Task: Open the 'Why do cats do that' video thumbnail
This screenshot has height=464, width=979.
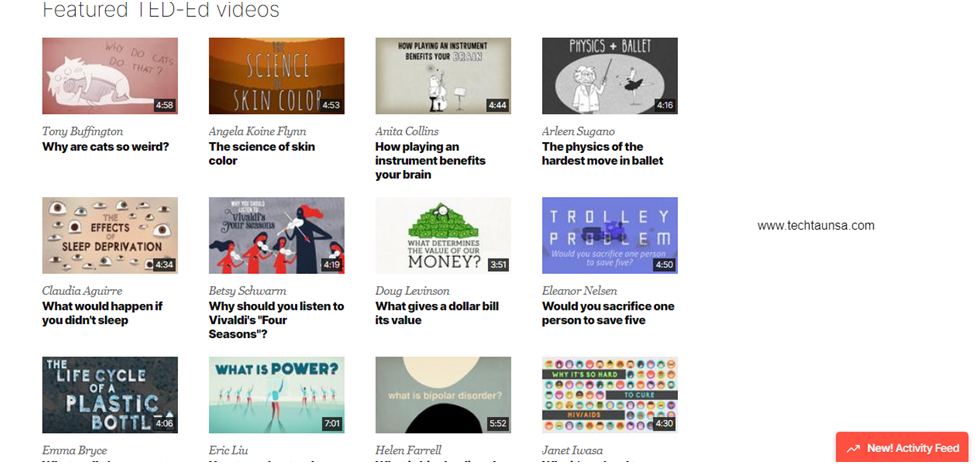Action: pyautogui.click(x=110, y=76)
